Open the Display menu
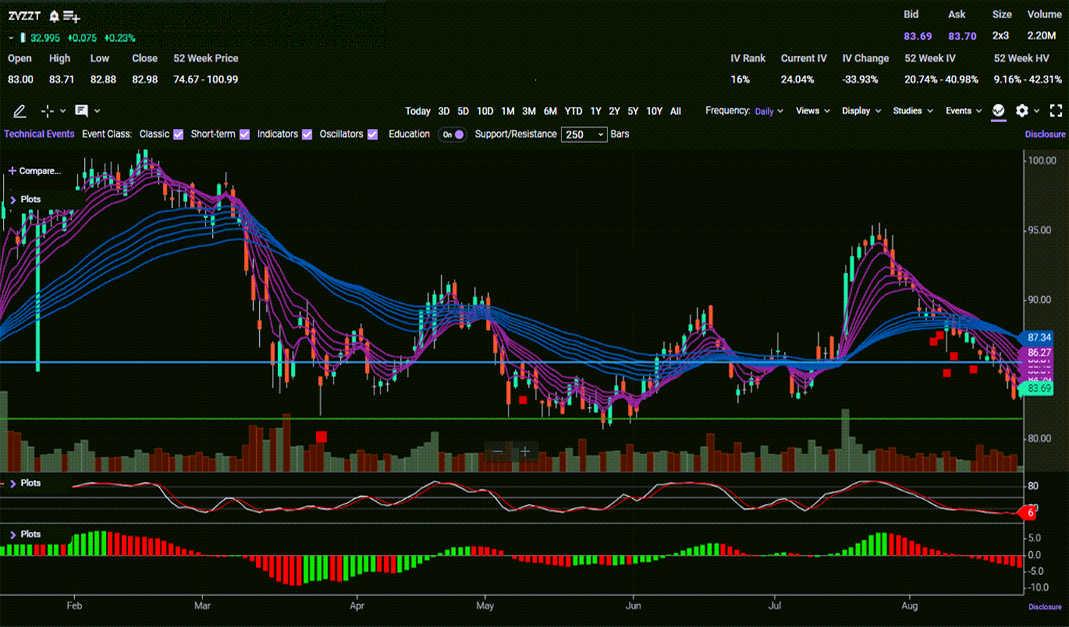The height and width of the screenshot is (627, 1069). point(861,111)
